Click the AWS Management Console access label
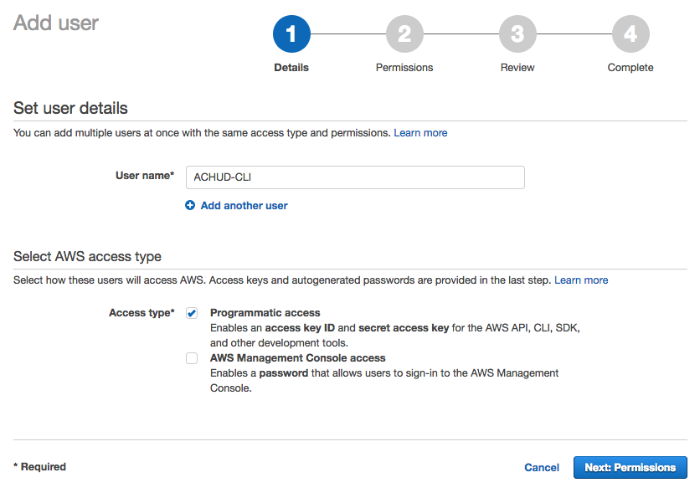 point(298,358)
